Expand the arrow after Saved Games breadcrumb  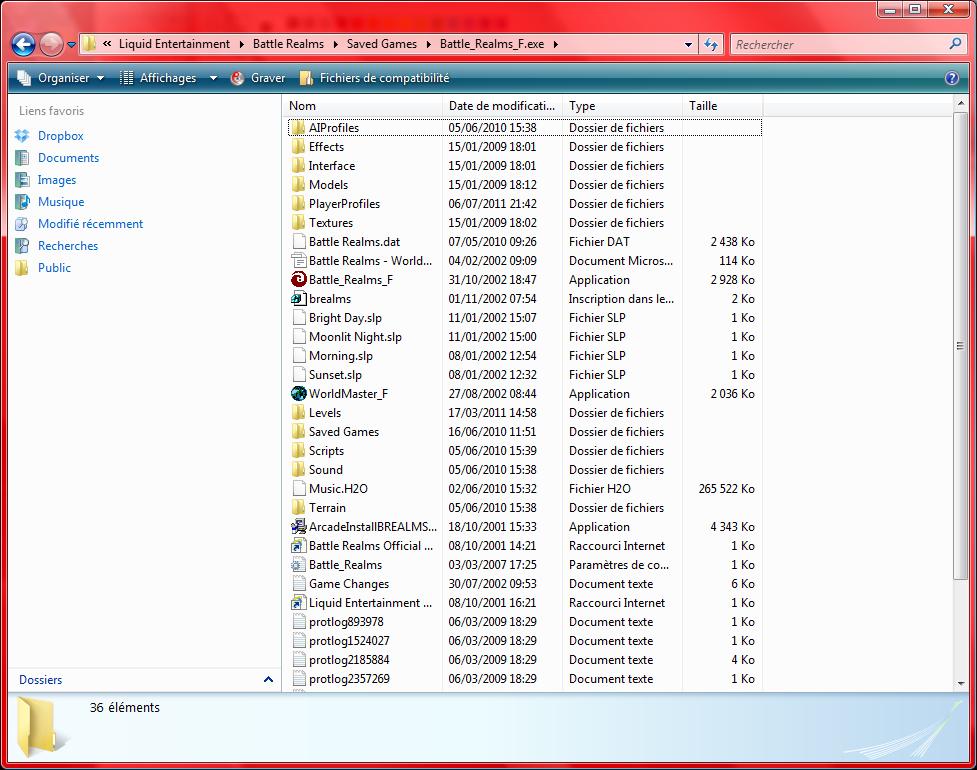pos(429,44)
